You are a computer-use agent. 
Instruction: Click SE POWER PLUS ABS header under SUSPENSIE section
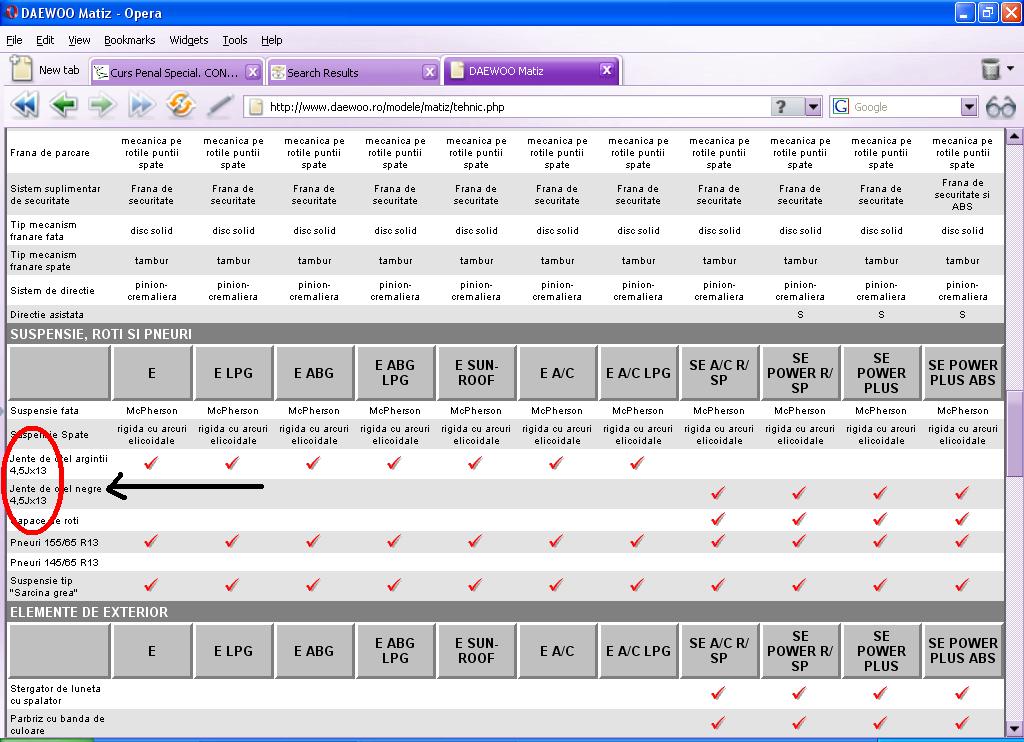(x=963, y=373)
